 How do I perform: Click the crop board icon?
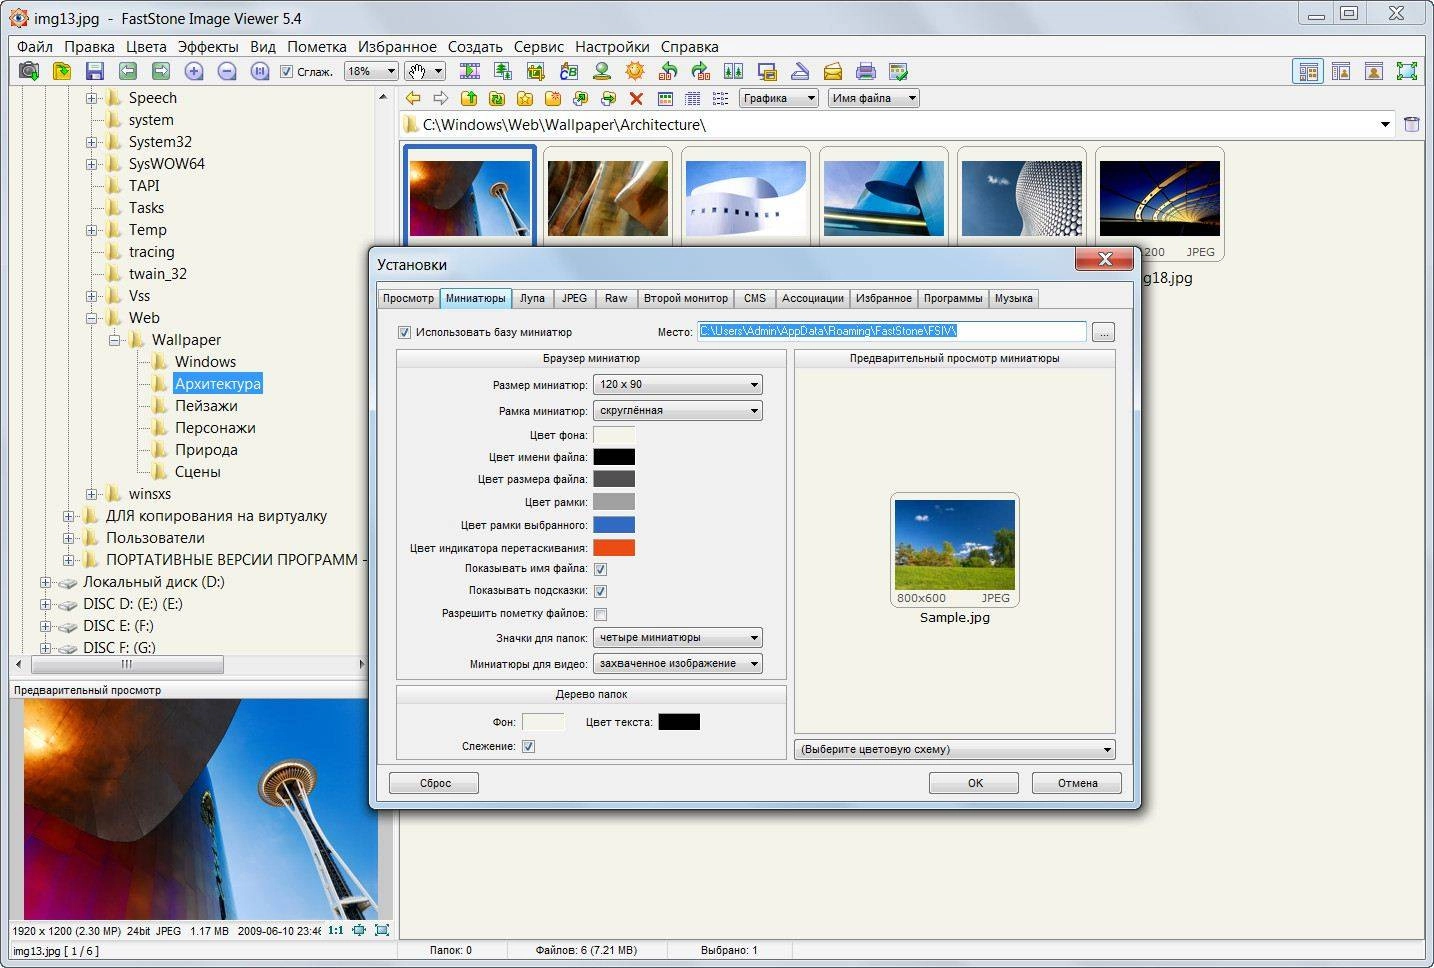[536, 71]
